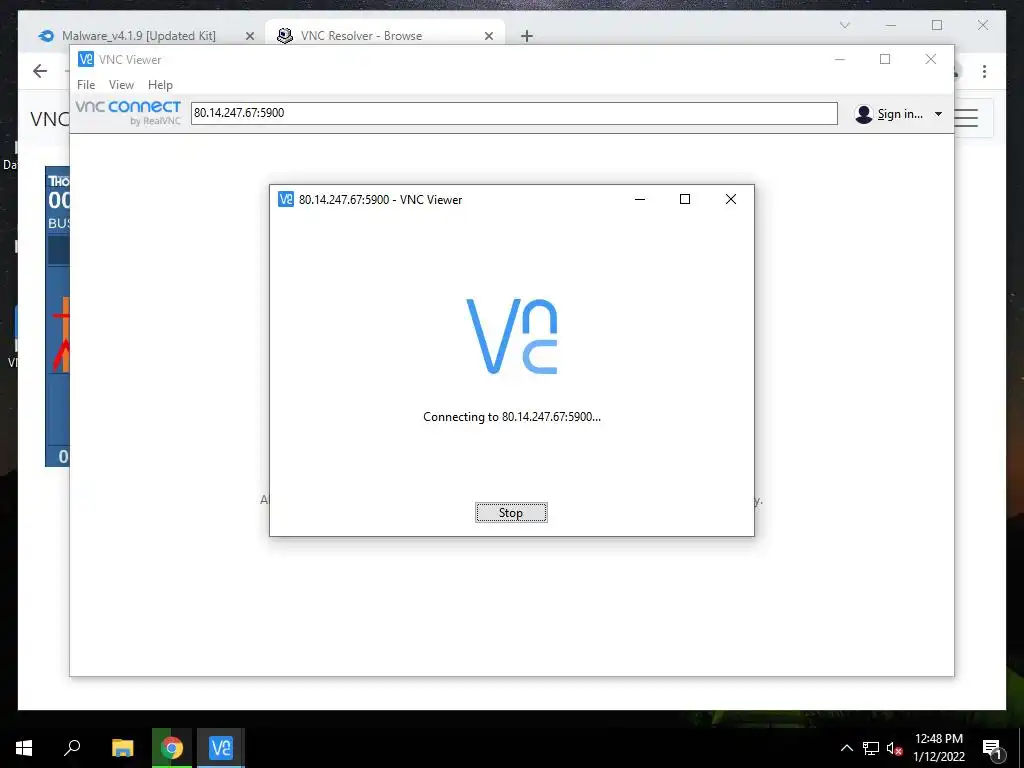Click the browser back arrow
The height and width of the screenshot is (768, 1024).
pos(40,71)
